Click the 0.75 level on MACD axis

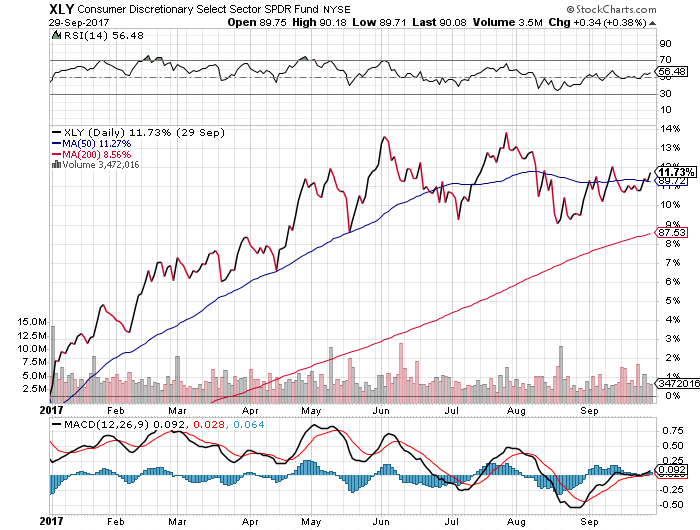pyautogui.click(x=673, y=430)
